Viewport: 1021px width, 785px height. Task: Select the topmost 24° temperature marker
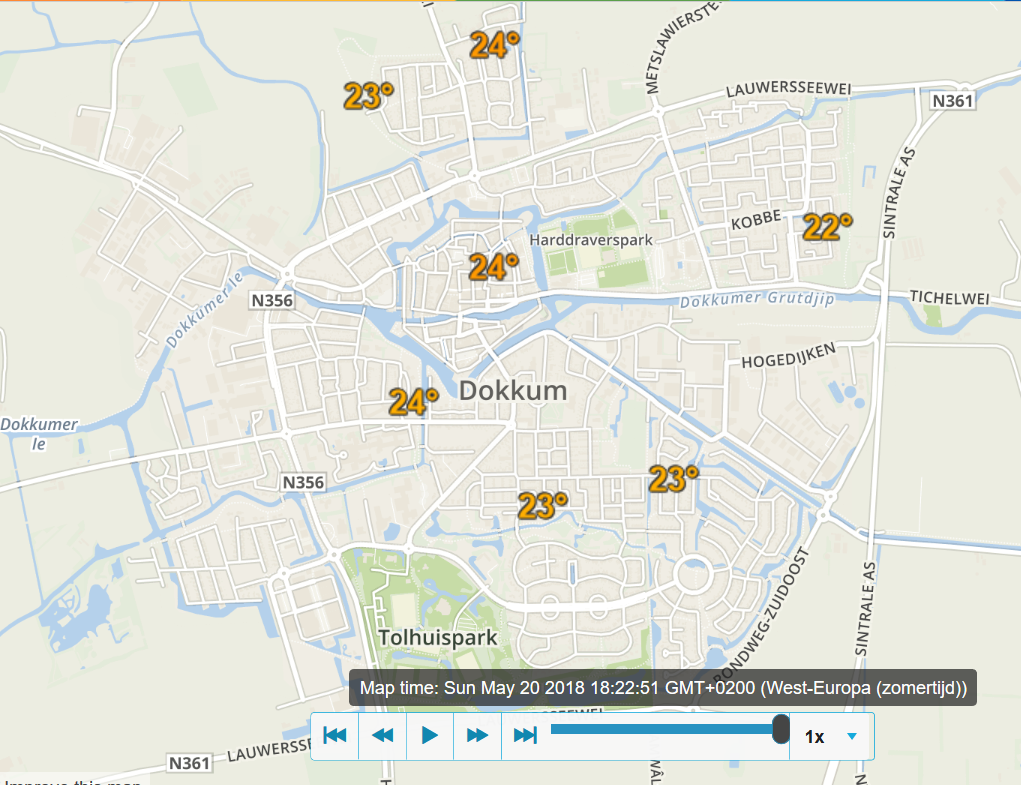coord(495,45)
